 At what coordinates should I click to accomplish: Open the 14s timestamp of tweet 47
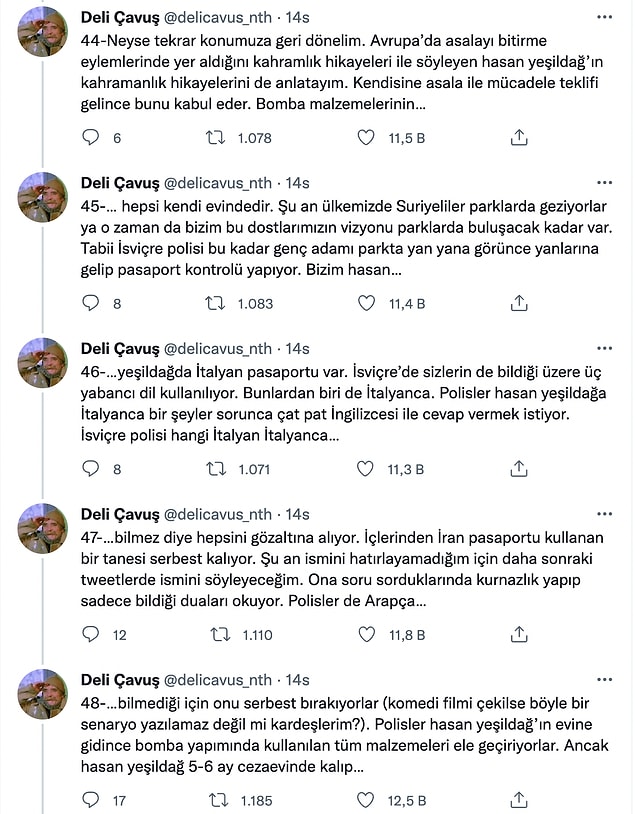pos(297,514)
